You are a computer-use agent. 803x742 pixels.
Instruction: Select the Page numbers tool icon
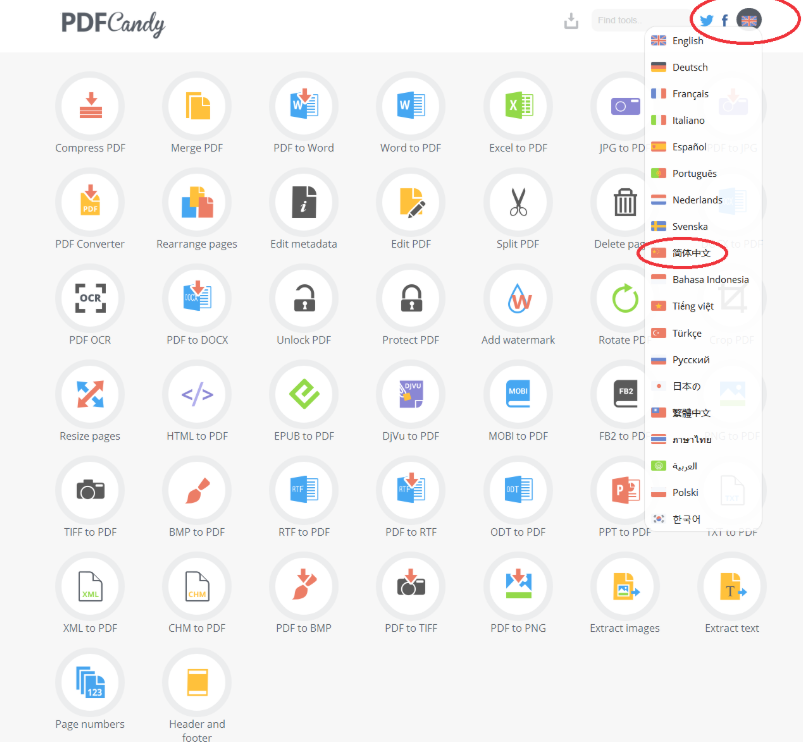90,683
